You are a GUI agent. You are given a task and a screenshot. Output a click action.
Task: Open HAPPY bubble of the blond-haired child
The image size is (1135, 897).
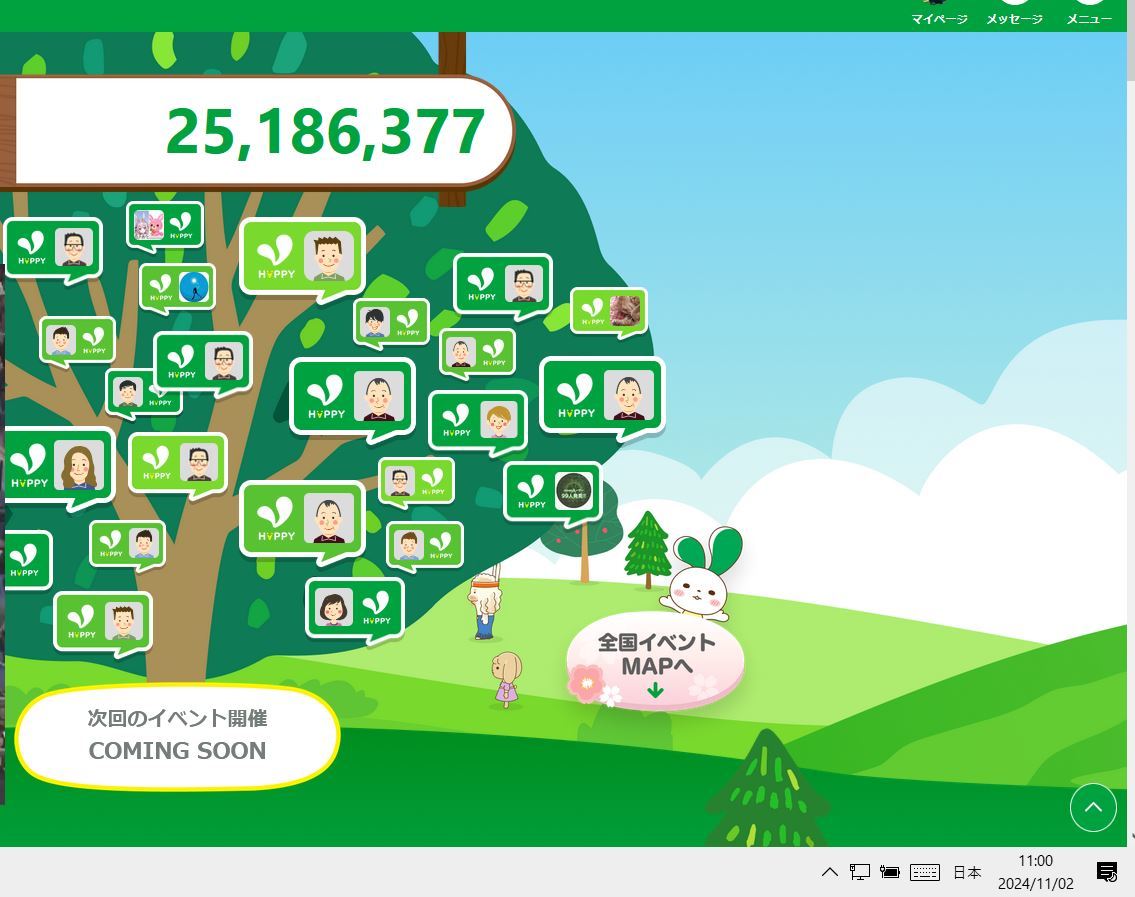[x=478, y=423]
